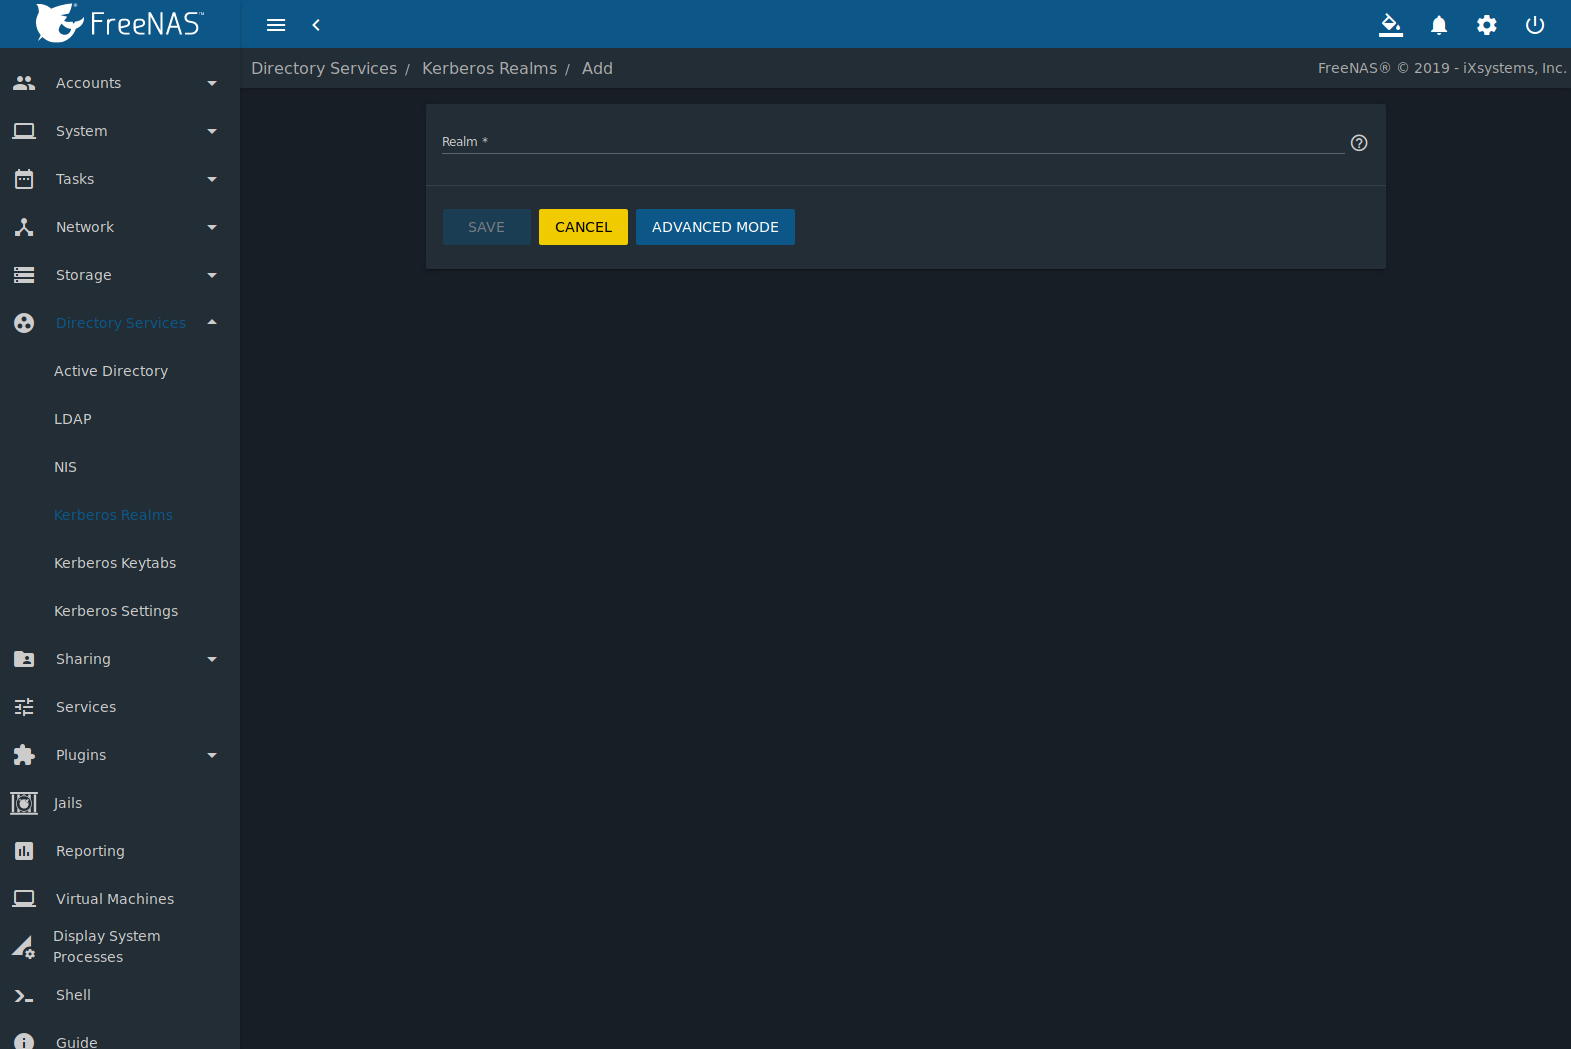Click the power button icon
This screenshot has width=1571, height=1049.
pos(1535,25)
